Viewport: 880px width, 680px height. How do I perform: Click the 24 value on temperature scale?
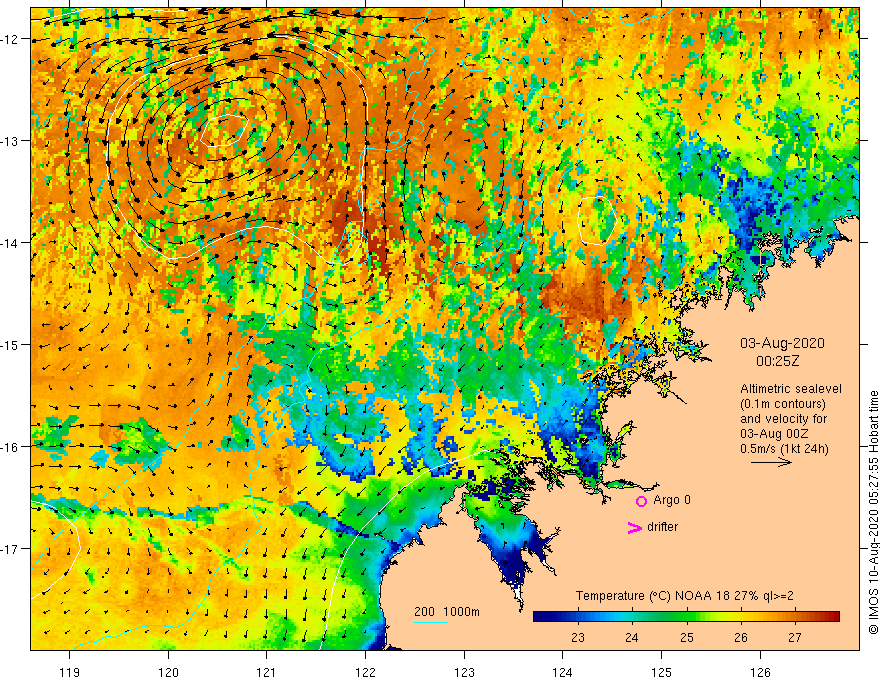pyautogui.click(x=632, y=638)
